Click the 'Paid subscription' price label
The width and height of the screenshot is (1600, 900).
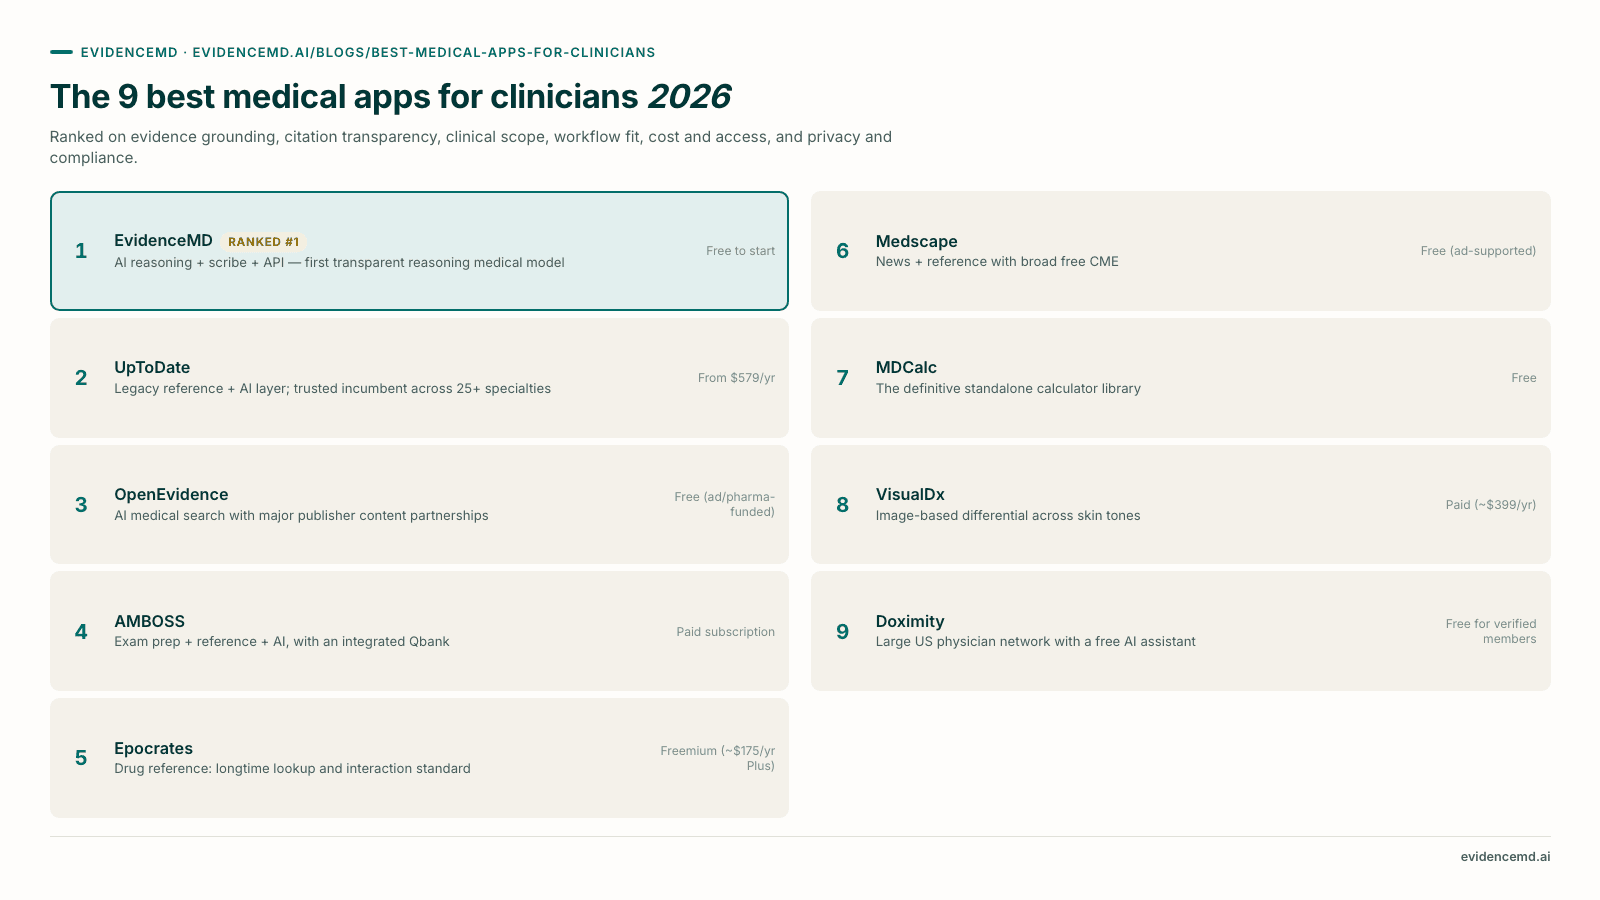(x=725, y=632)
